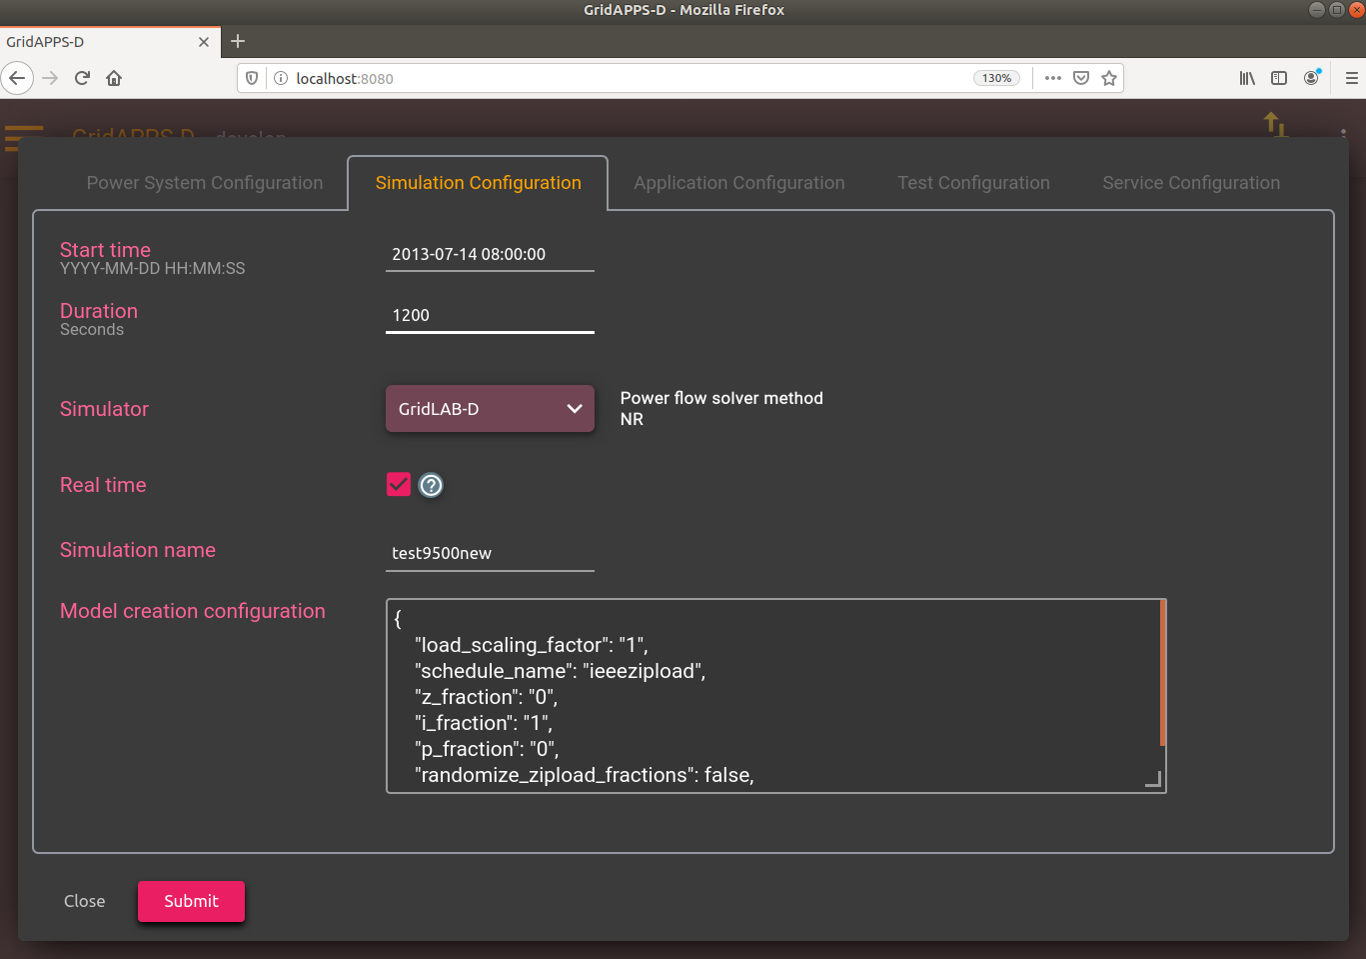Reload the current page
The image size is (1366, 959).
point(82,78)
